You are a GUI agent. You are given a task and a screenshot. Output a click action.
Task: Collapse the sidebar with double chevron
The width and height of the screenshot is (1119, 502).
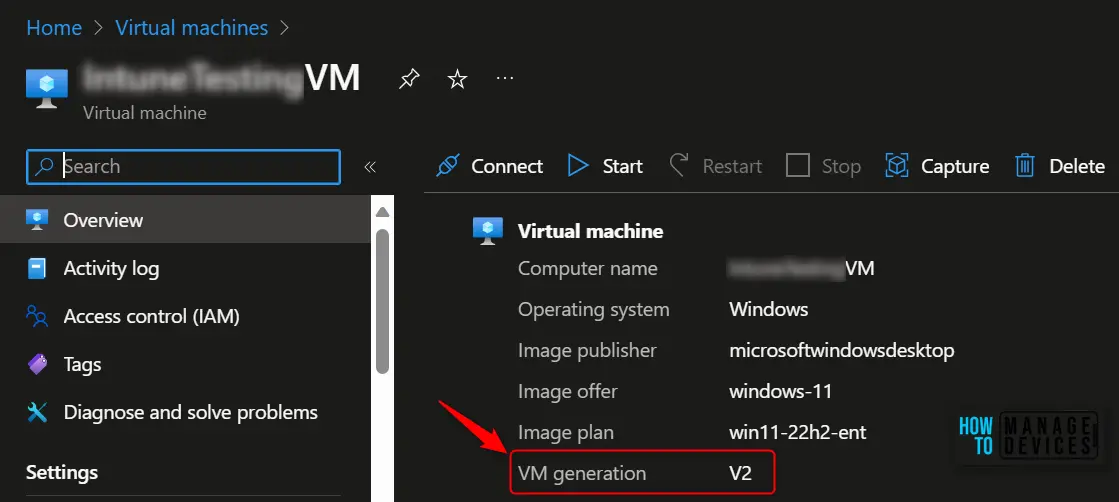pos(370,167)
